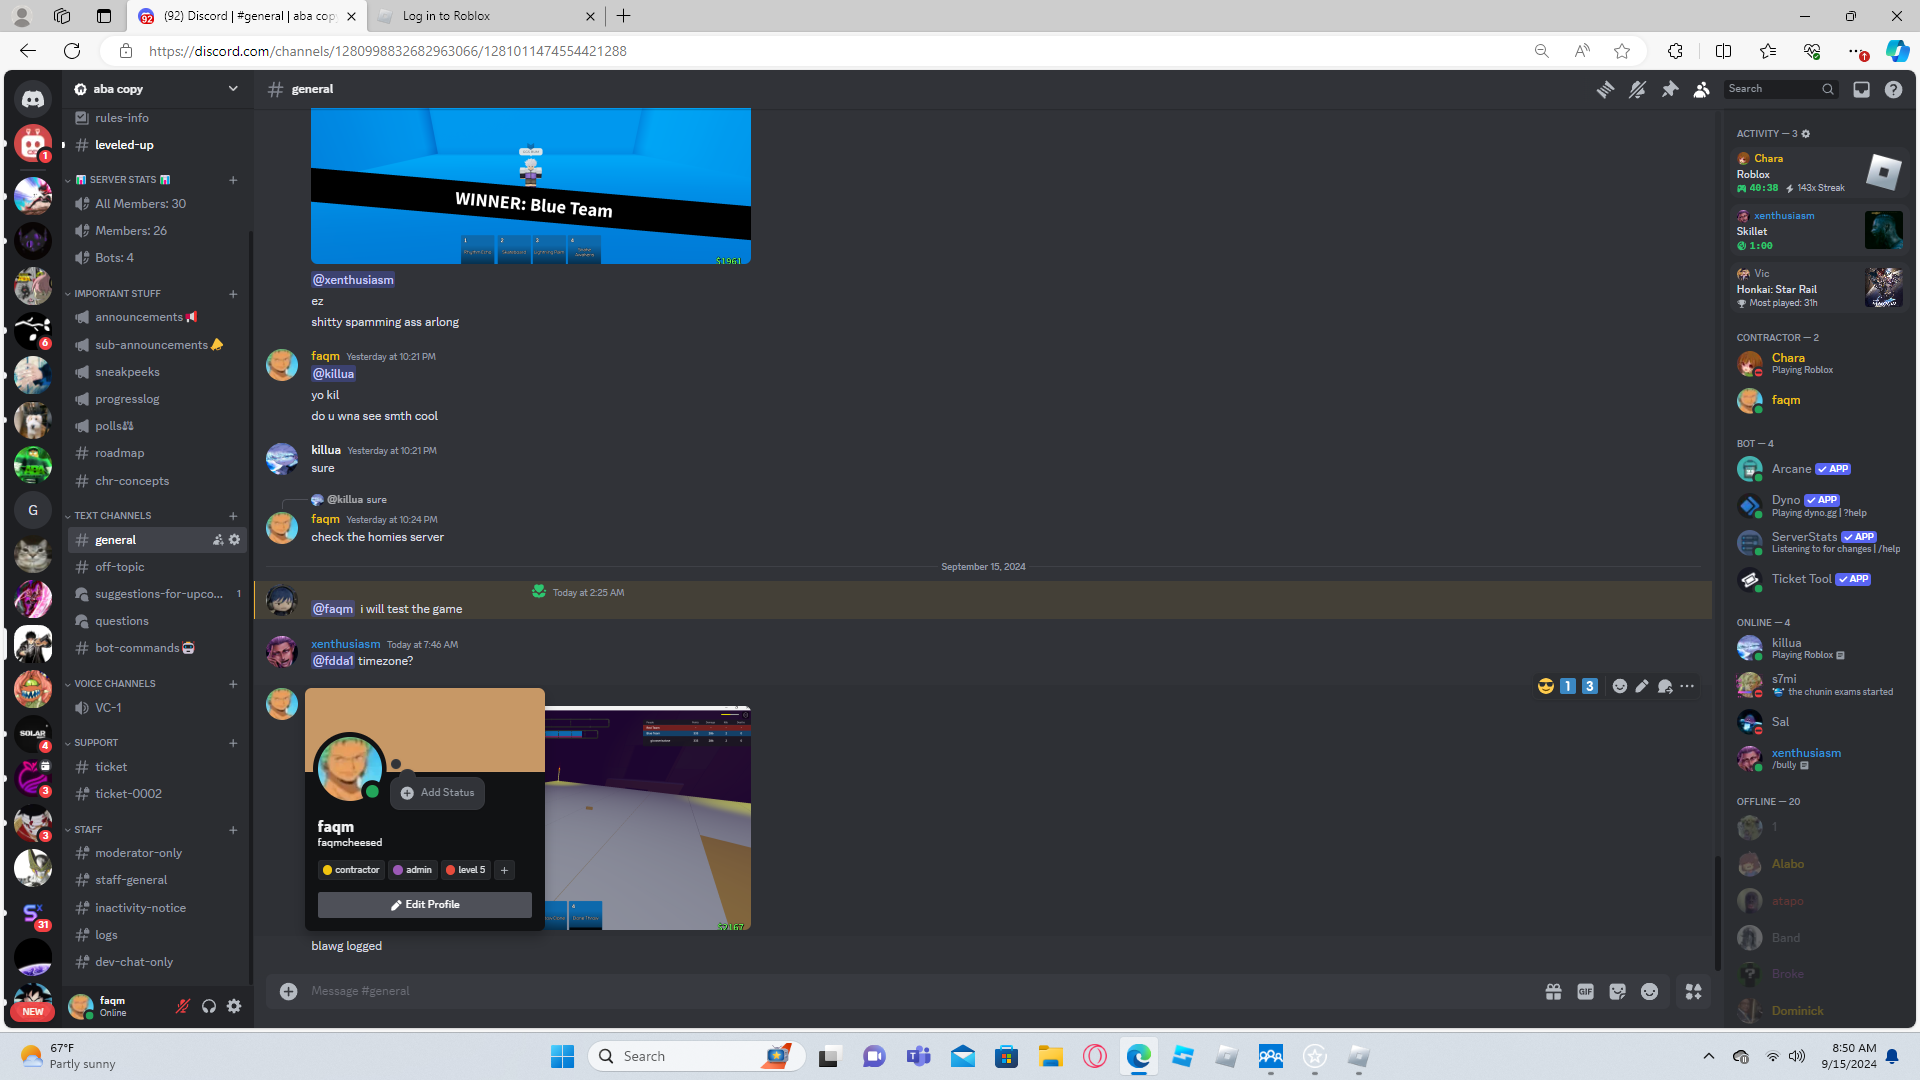
Task: Click Add Status button
Action: click(x=438, y=793)
